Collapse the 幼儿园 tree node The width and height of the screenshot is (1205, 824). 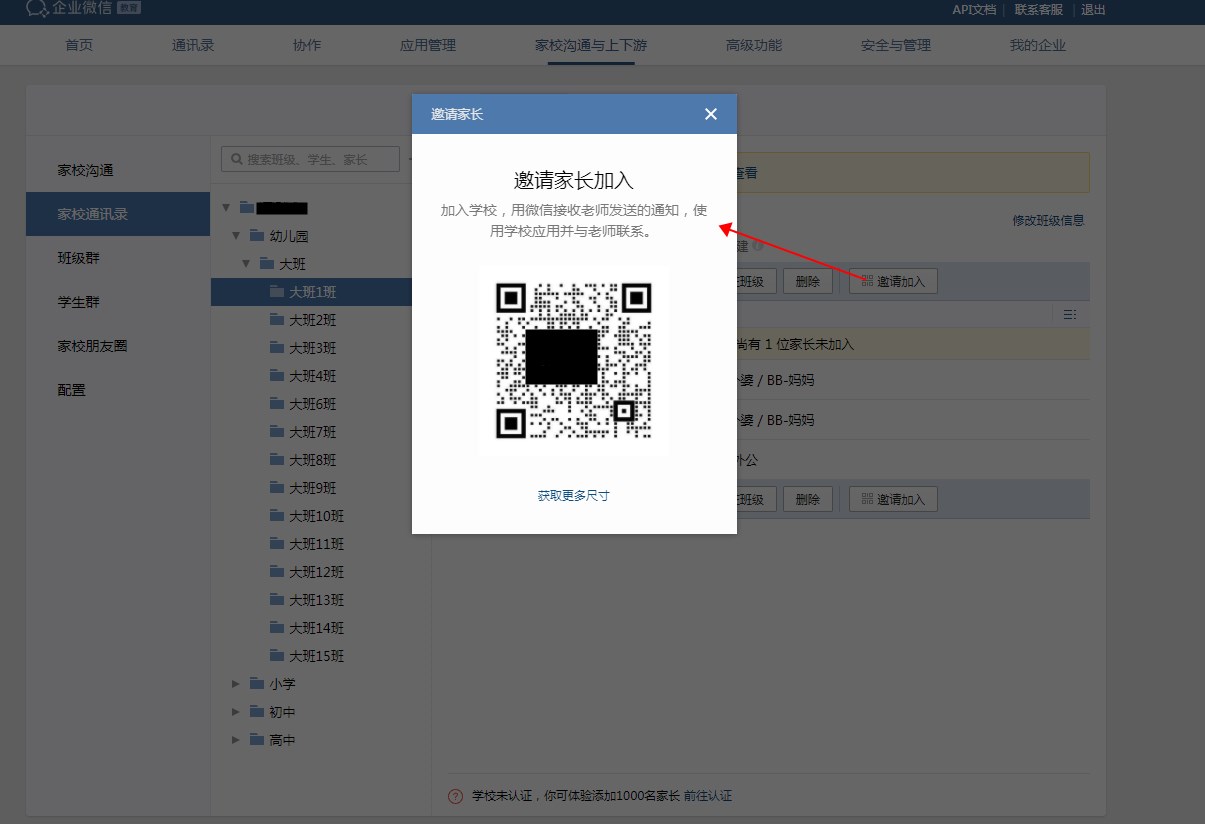pos(236,236)
